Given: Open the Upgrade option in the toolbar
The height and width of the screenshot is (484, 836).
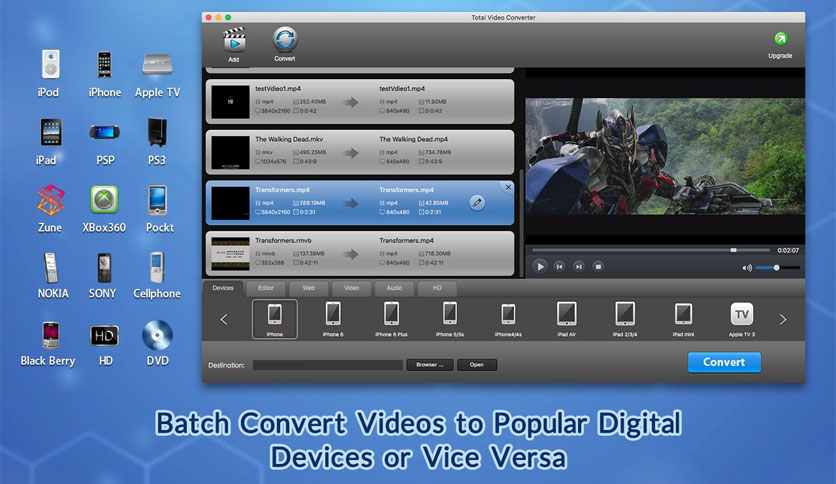Looking at the screenshot, I should pyautogui.click(x=780, y=45).
